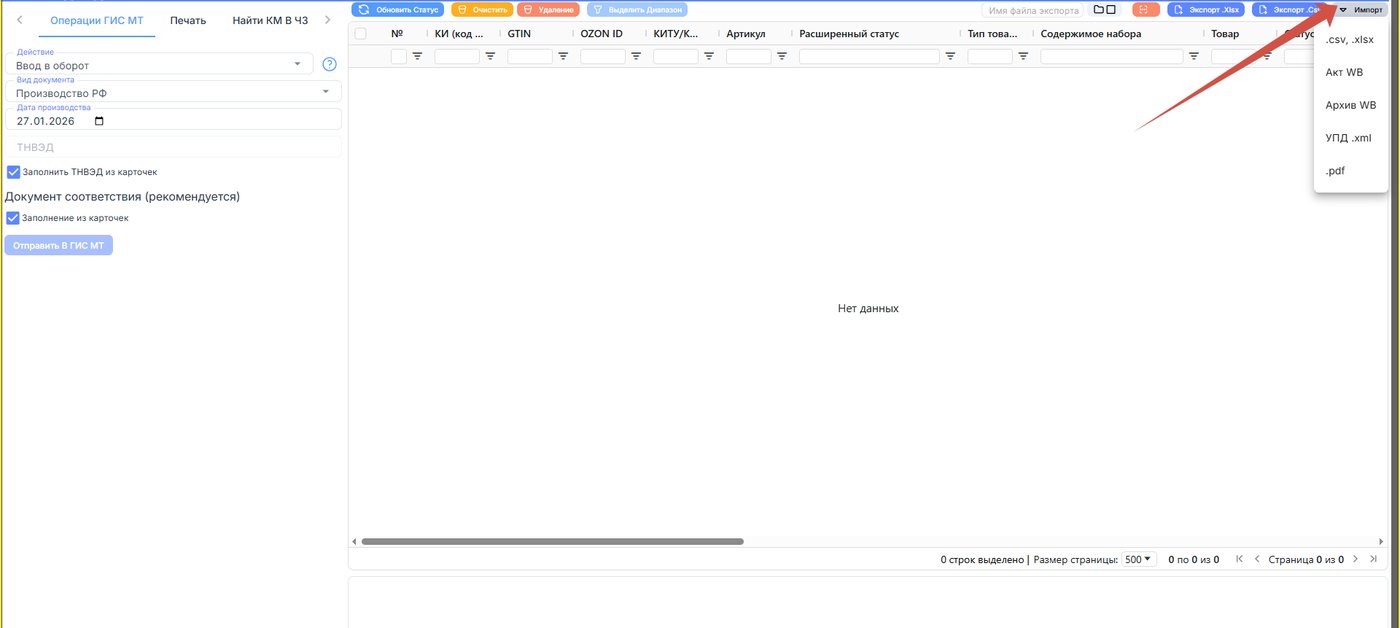The width and height of the screenshot is (1400, 628).
Task: Go to the last page arrow icon
Action: click(1373, 559)
